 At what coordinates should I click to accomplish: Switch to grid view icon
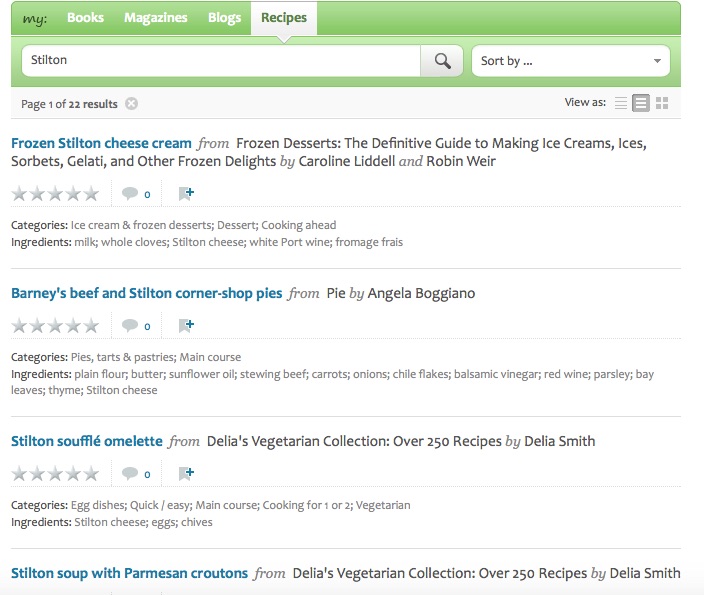pos(662,103)
